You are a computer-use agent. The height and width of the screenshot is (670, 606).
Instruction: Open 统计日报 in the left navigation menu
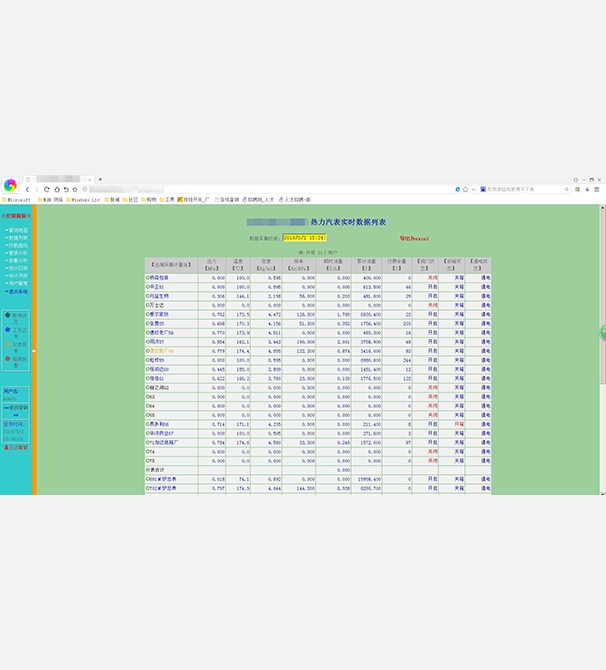tap(17, 268)
